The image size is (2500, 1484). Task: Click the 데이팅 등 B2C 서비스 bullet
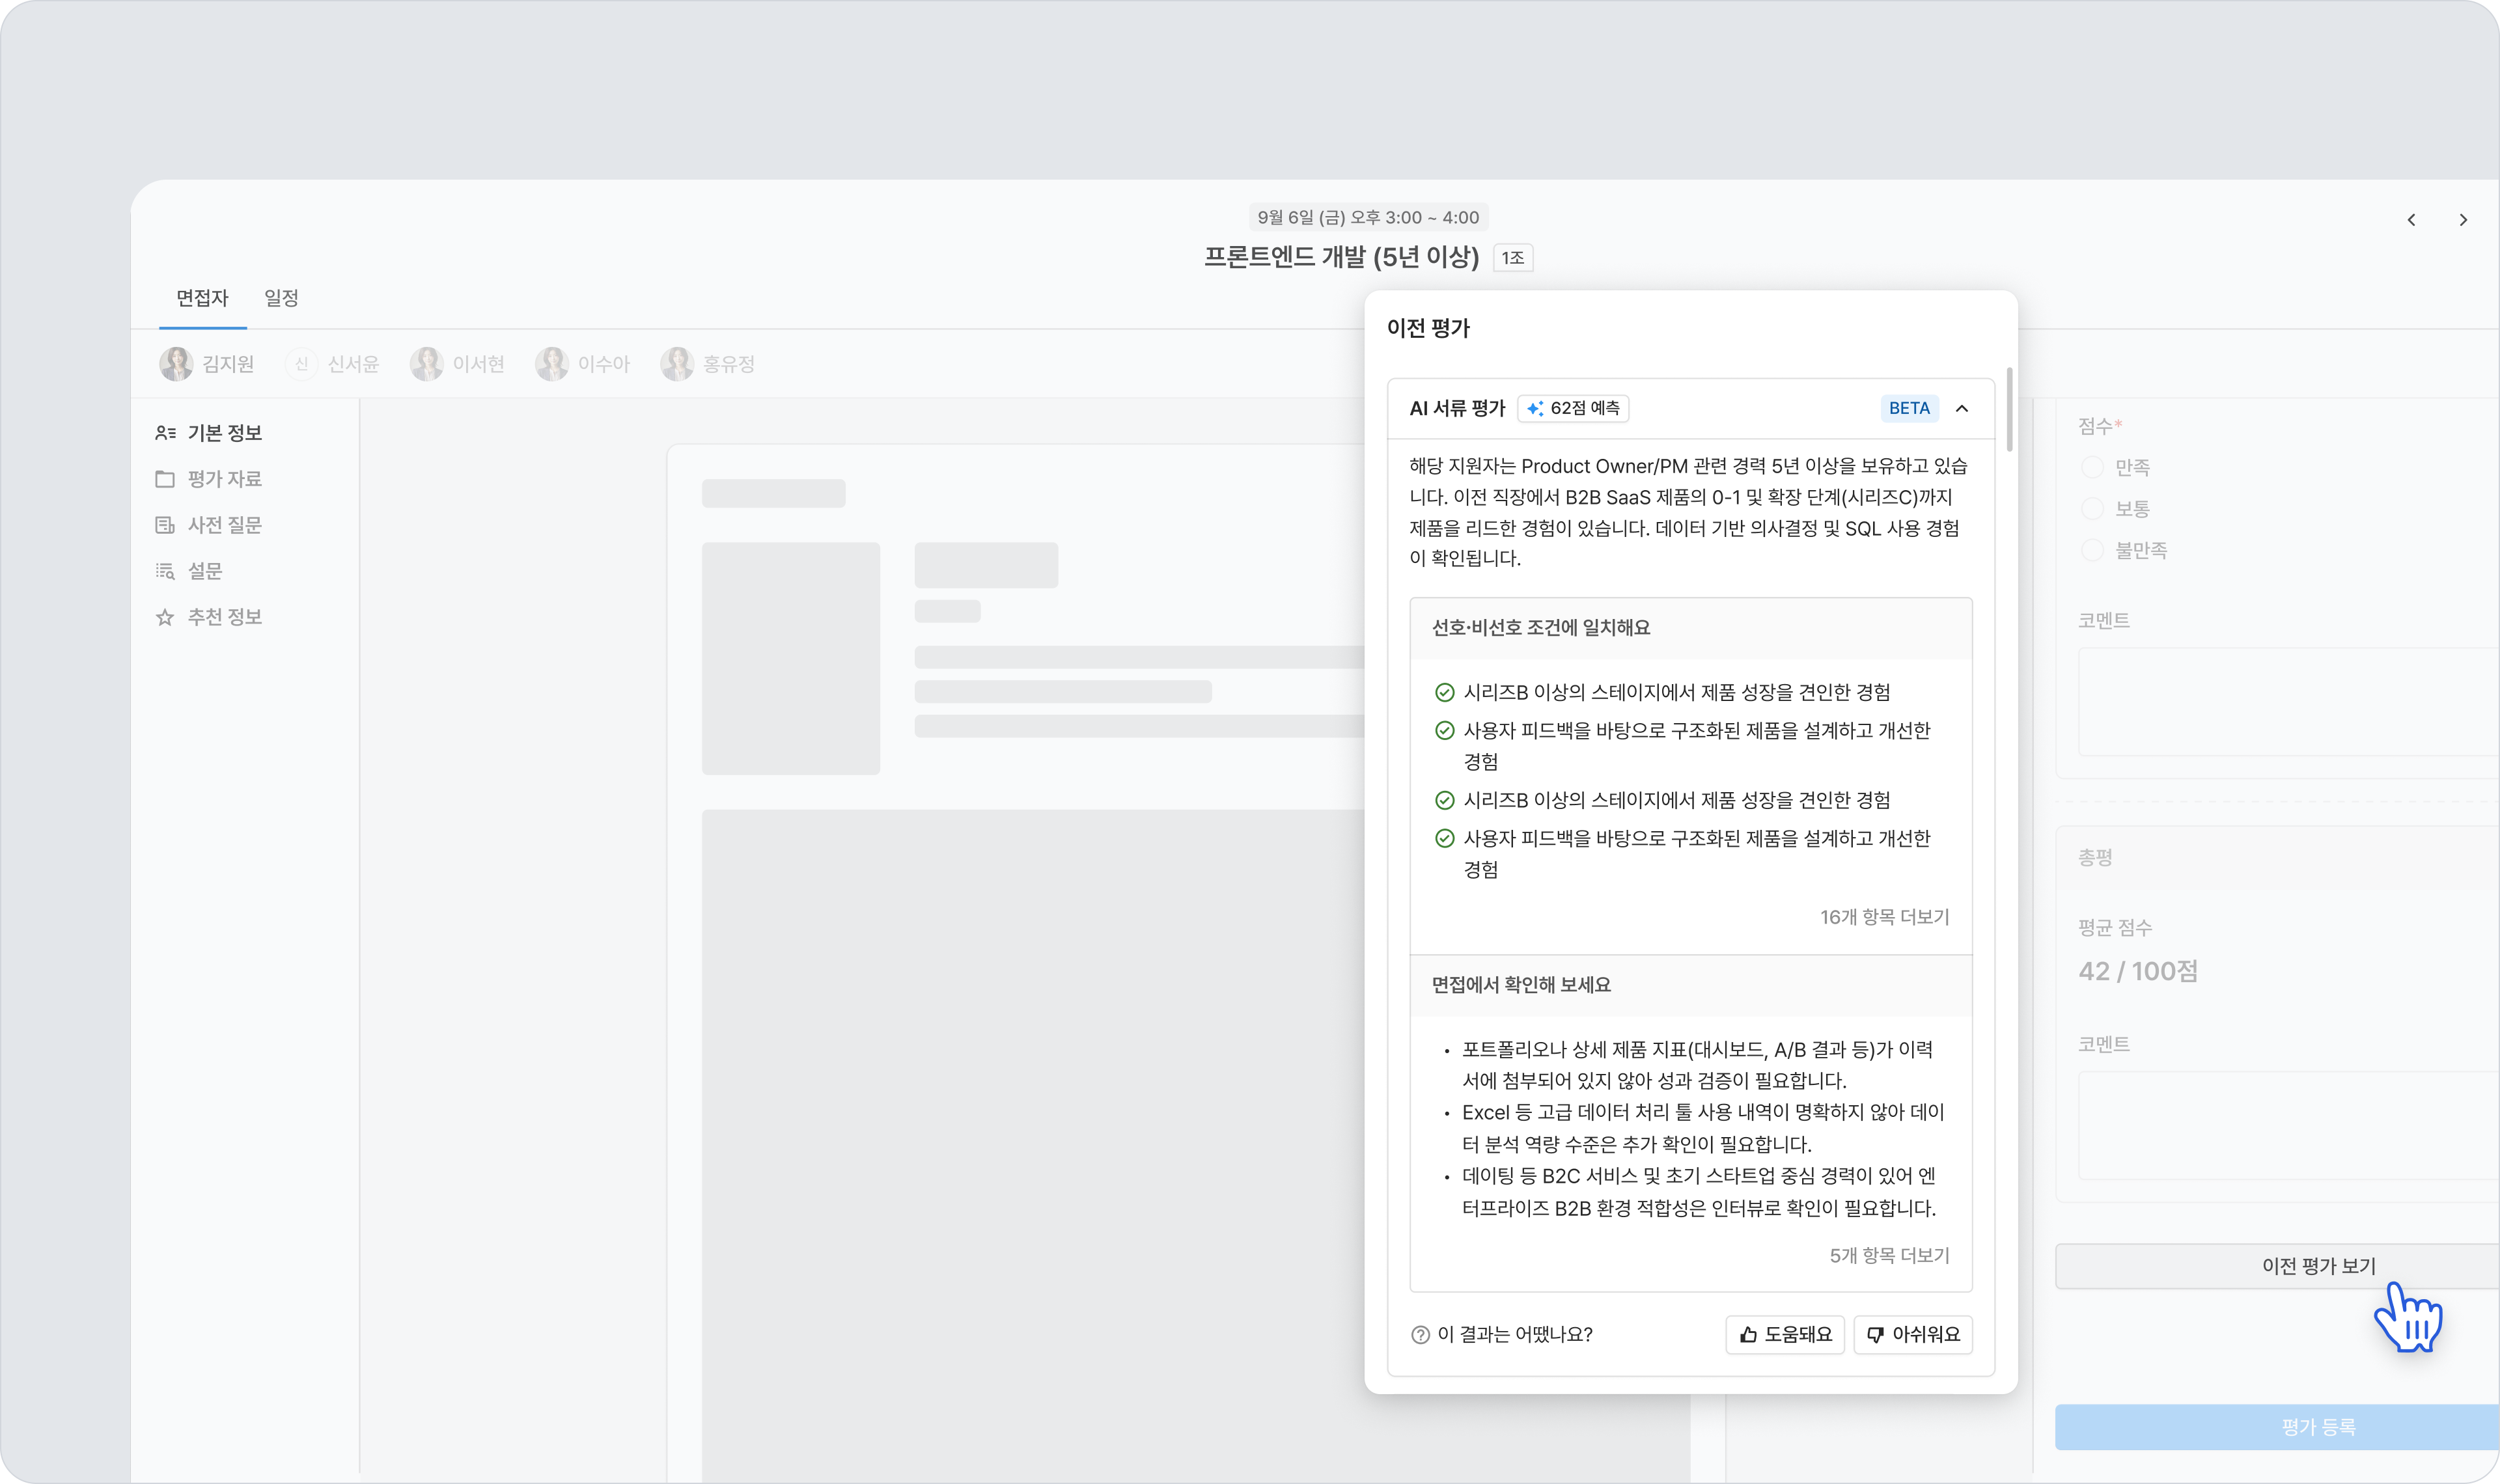[1699, 1192]
